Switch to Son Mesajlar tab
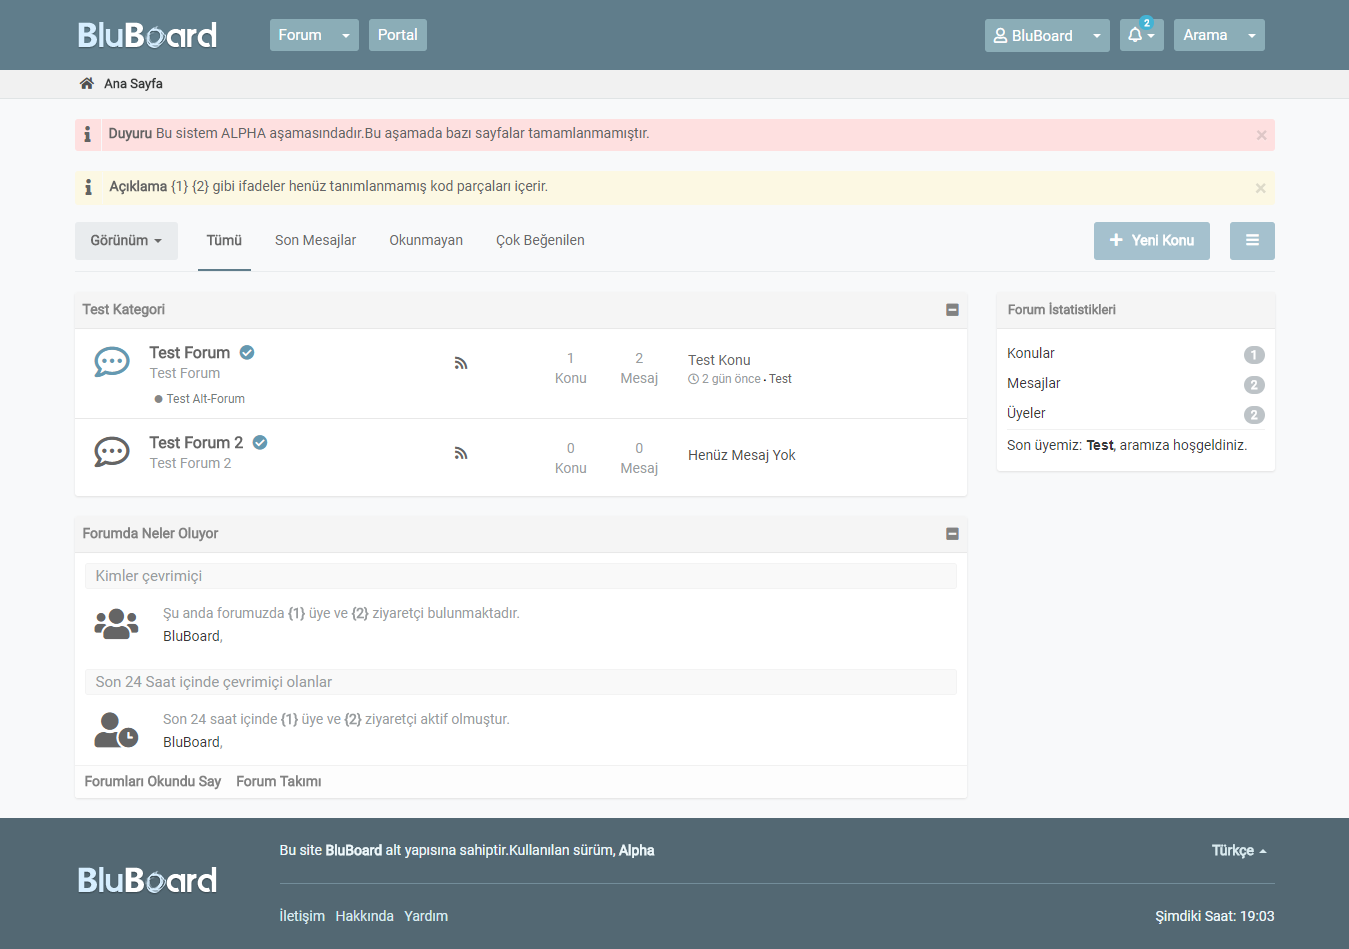 pyautogui.click(x=315, y=241)
